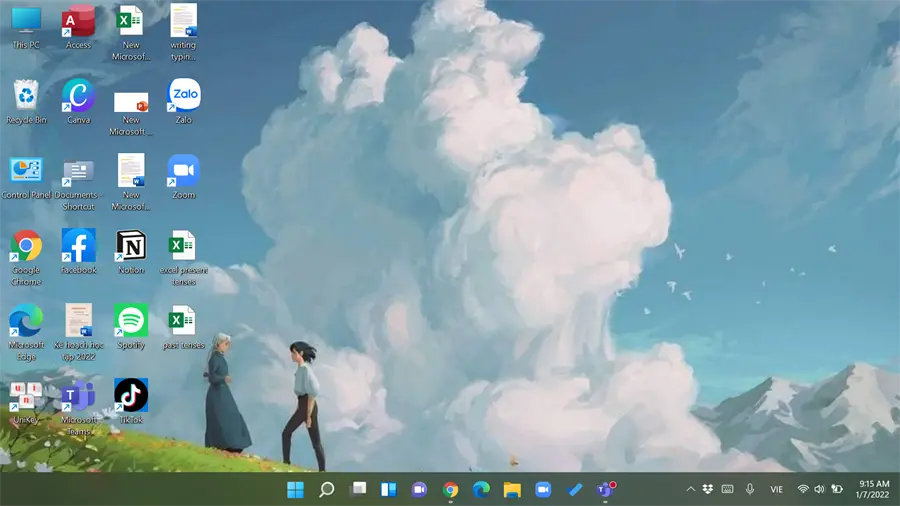The image size is (900, 506).
Task: Click the Facebook desktop icon
Action: 79,252
